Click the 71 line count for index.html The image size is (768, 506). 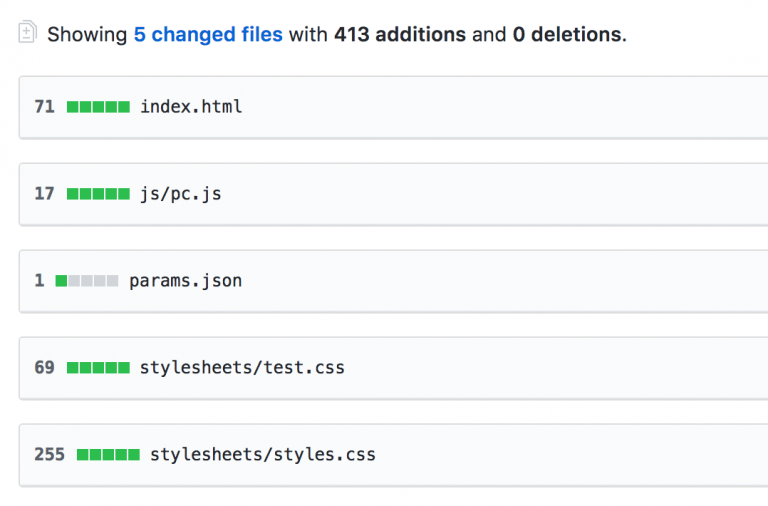click(44, 106)
